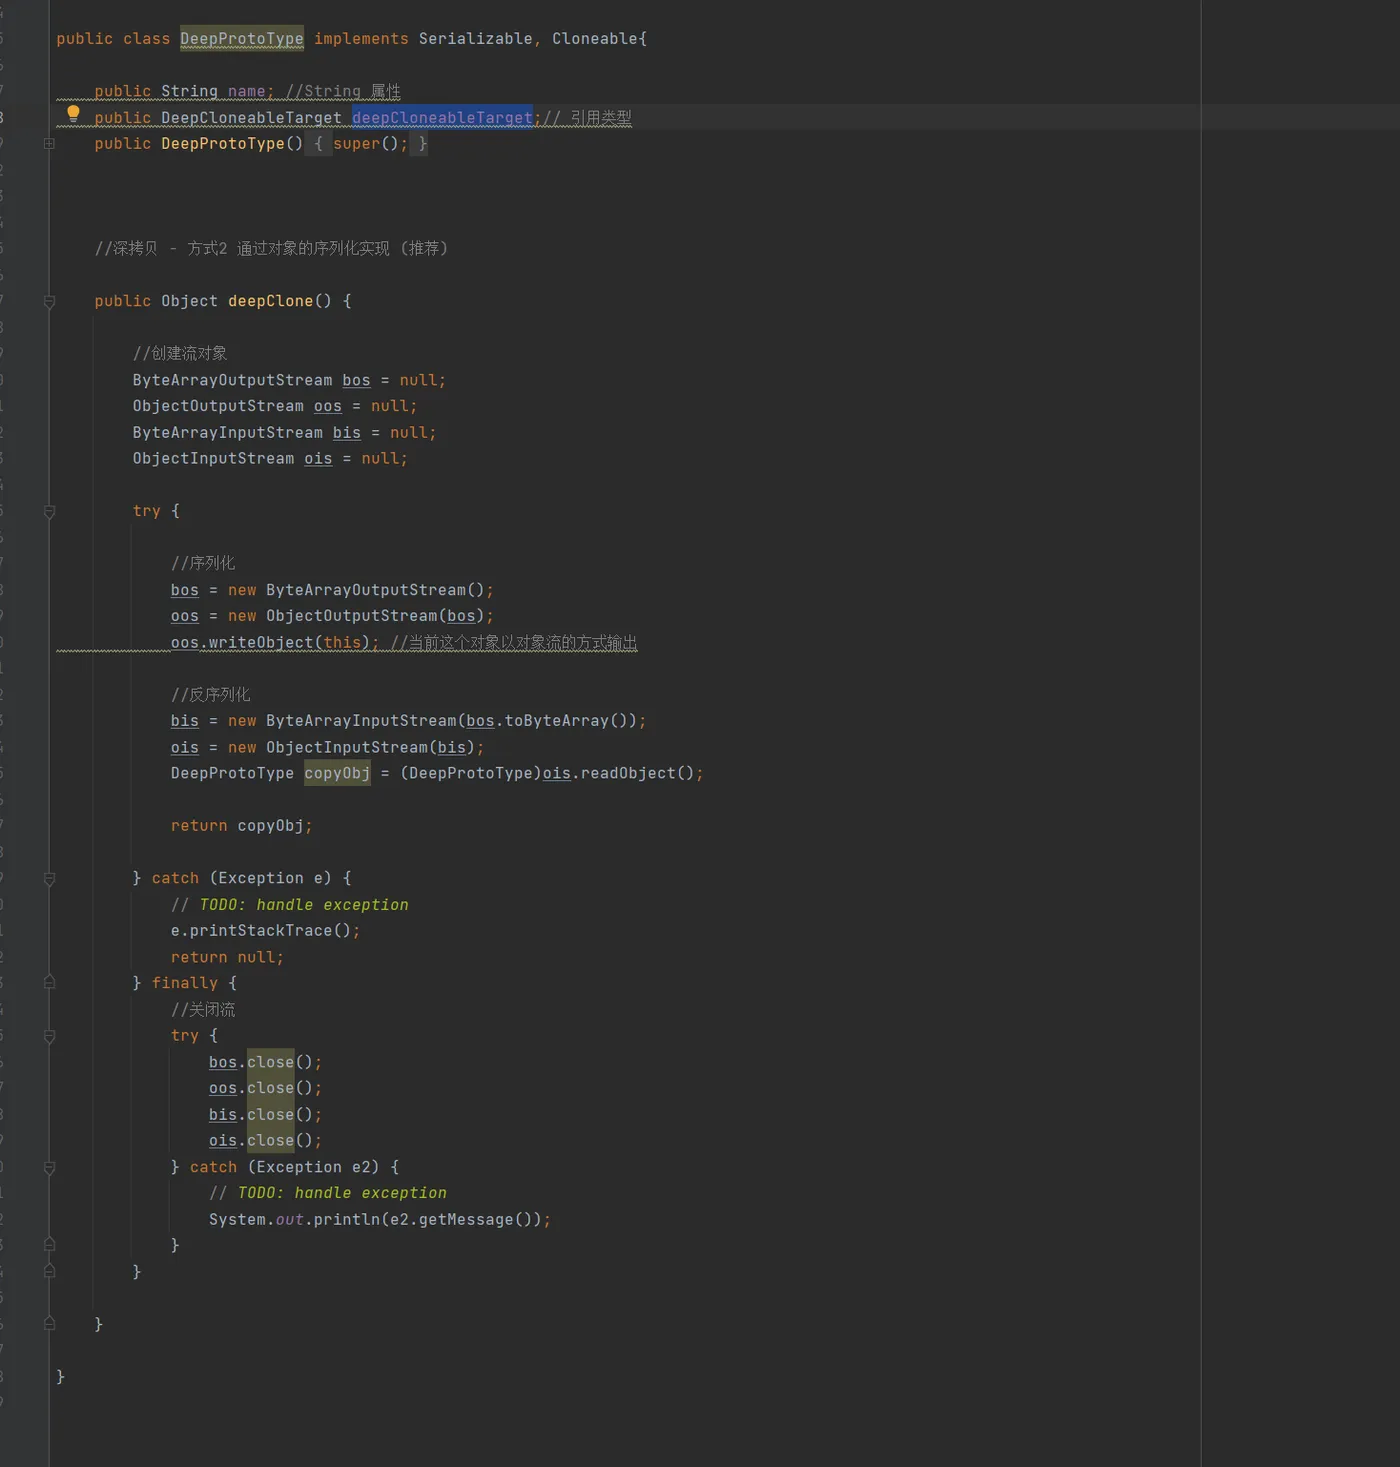Image resolution: width=1400 pixels, height=1467 pixels.
Task: Click Exception e parameter in outer catch
Action: (x=270, y=878)
